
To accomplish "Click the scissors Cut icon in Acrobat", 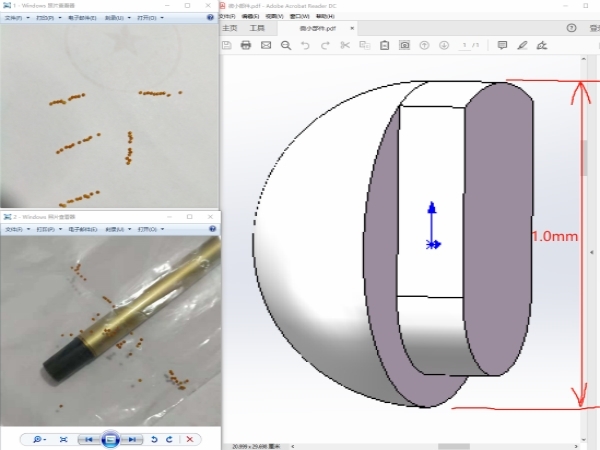I will (x=345, y=45).
